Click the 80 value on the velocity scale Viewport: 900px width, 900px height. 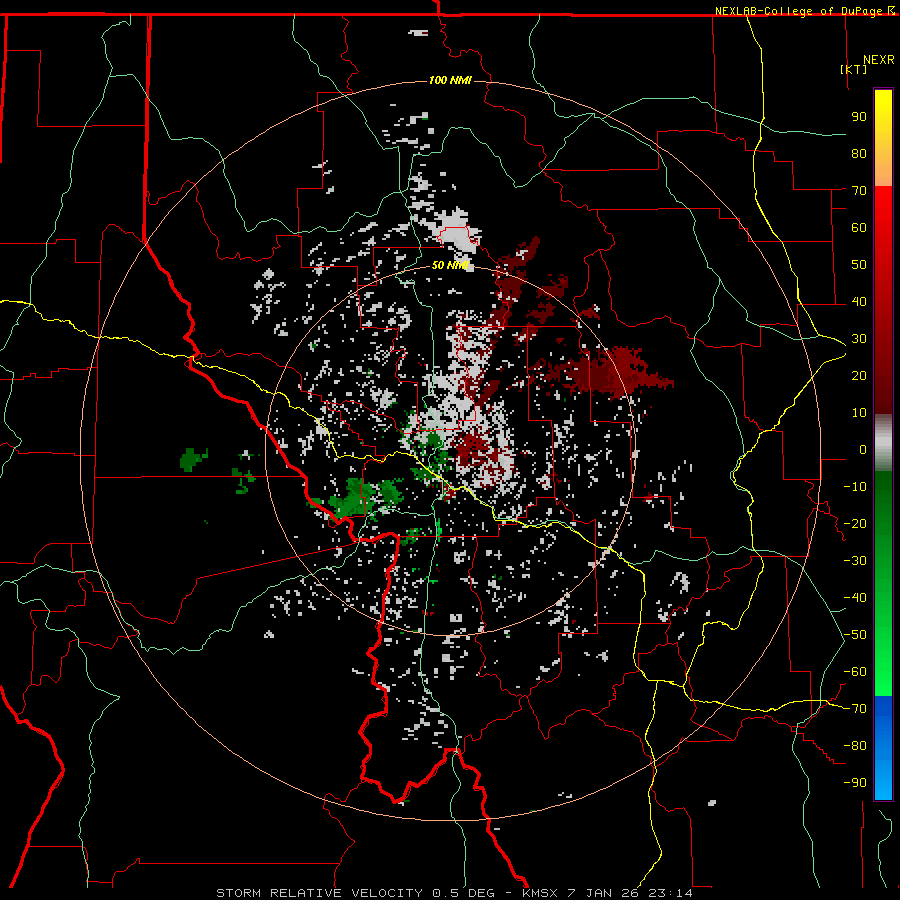coord(859,154)
